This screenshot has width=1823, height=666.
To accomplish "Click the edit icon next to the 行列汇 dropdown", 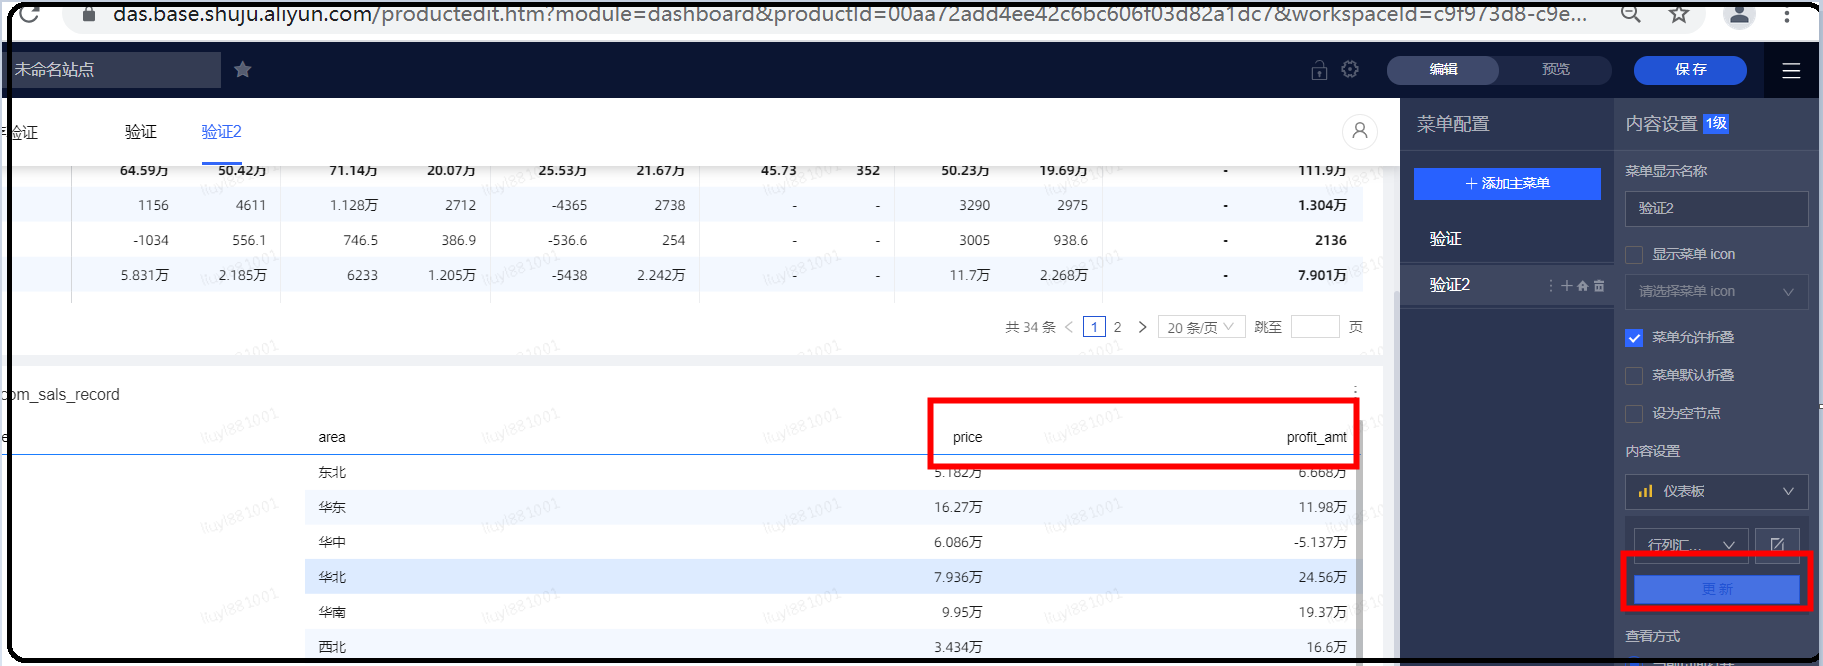I will click(x=1777, y=544).
